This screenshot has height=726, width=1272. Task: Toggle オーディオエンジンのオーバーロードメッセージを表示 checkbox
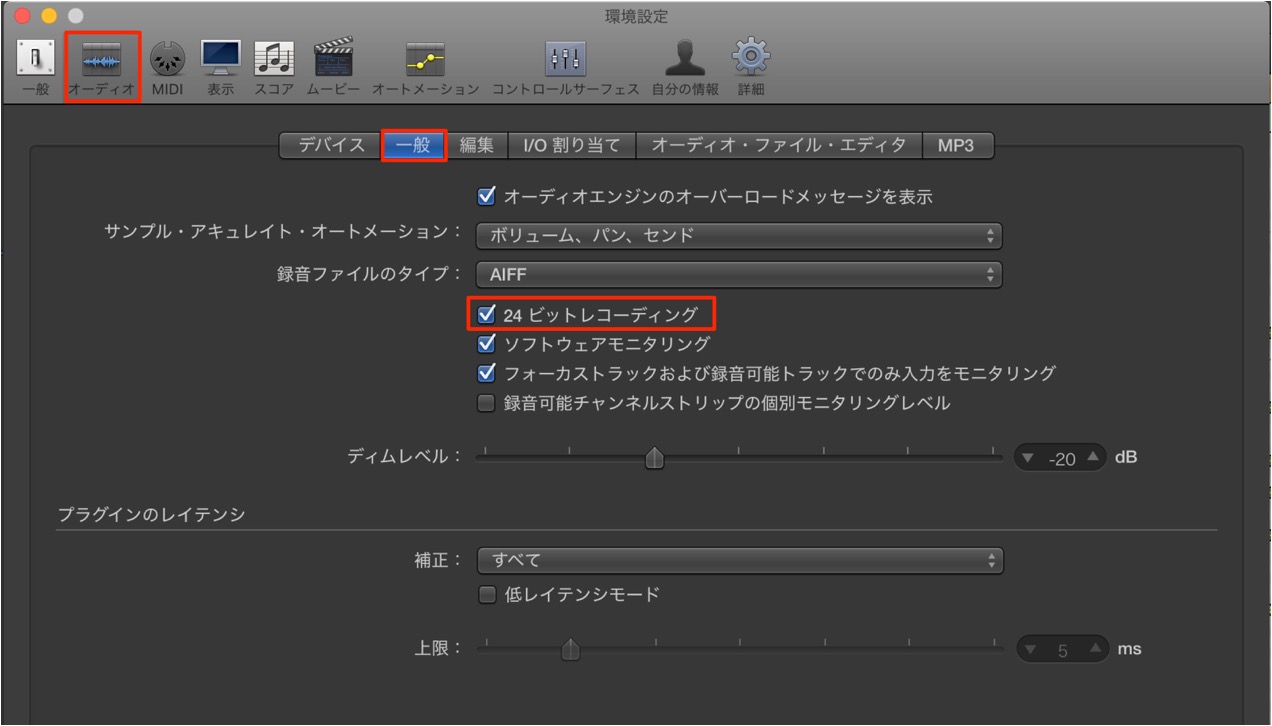click(x=487, y=196)
